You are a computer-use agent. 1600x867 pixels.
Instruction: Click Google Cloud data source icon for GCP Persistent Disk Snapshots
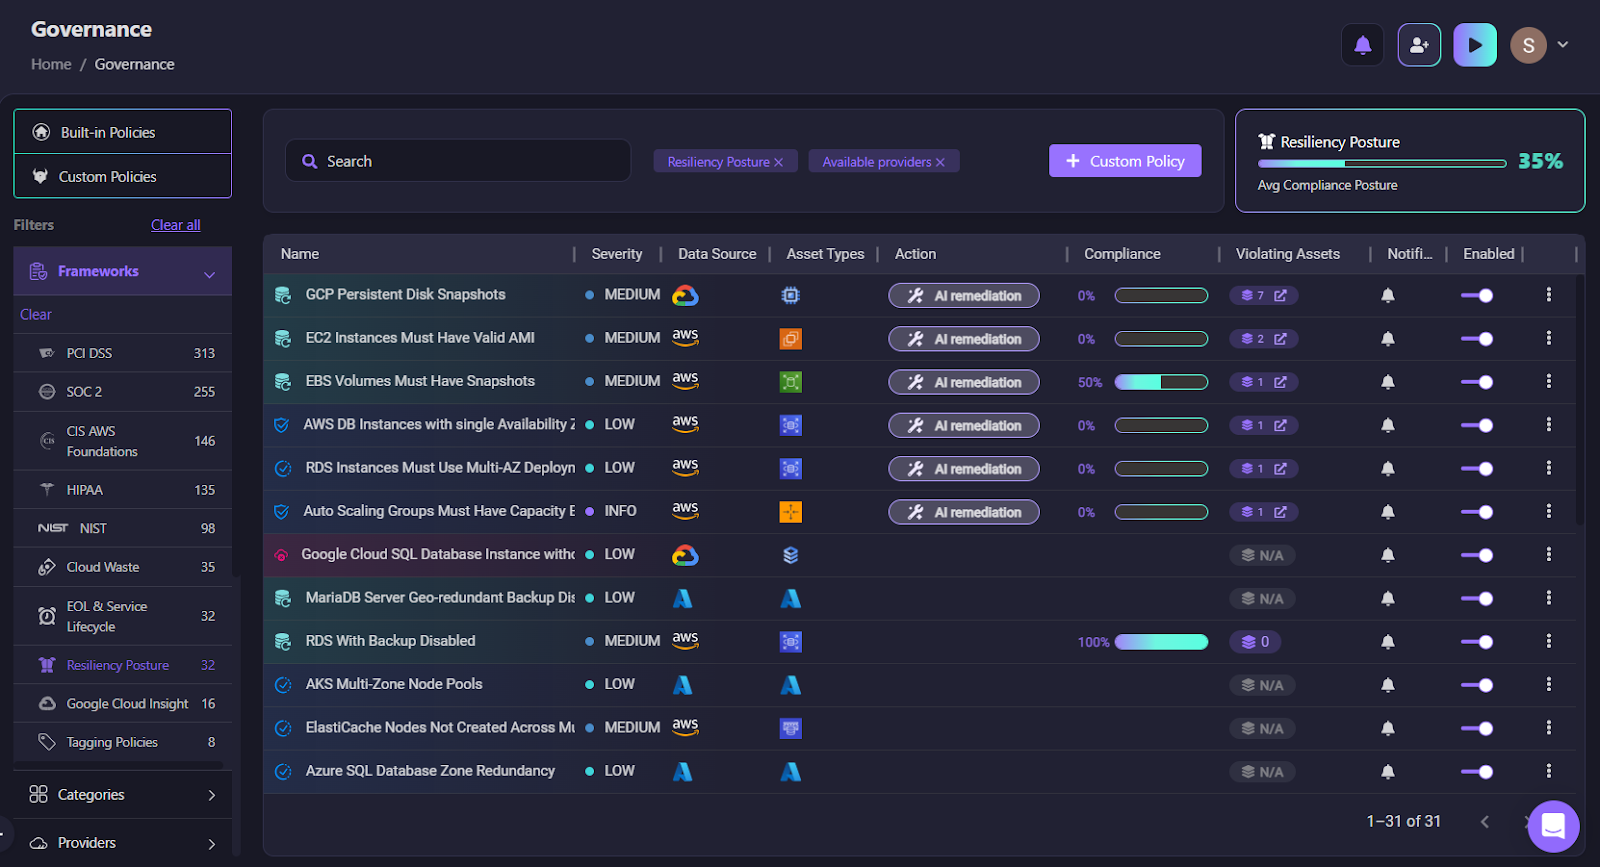tap(685, 295)
